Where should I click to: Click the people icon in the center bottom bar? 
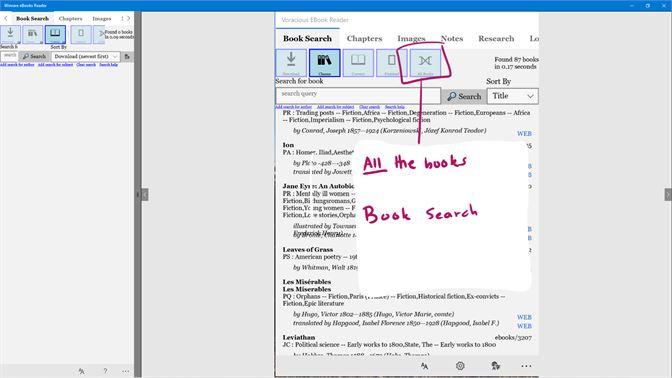[x=495, y=366]
